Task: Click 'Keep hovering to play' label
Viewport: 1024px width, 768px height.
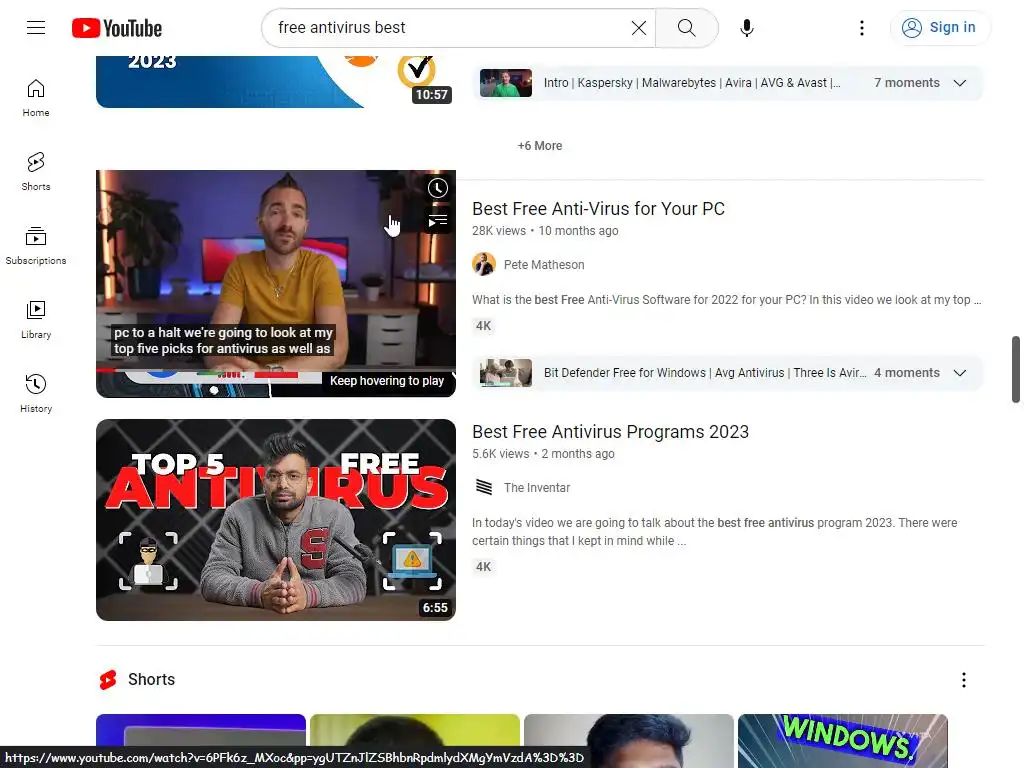Action: [x=387, y=381]
